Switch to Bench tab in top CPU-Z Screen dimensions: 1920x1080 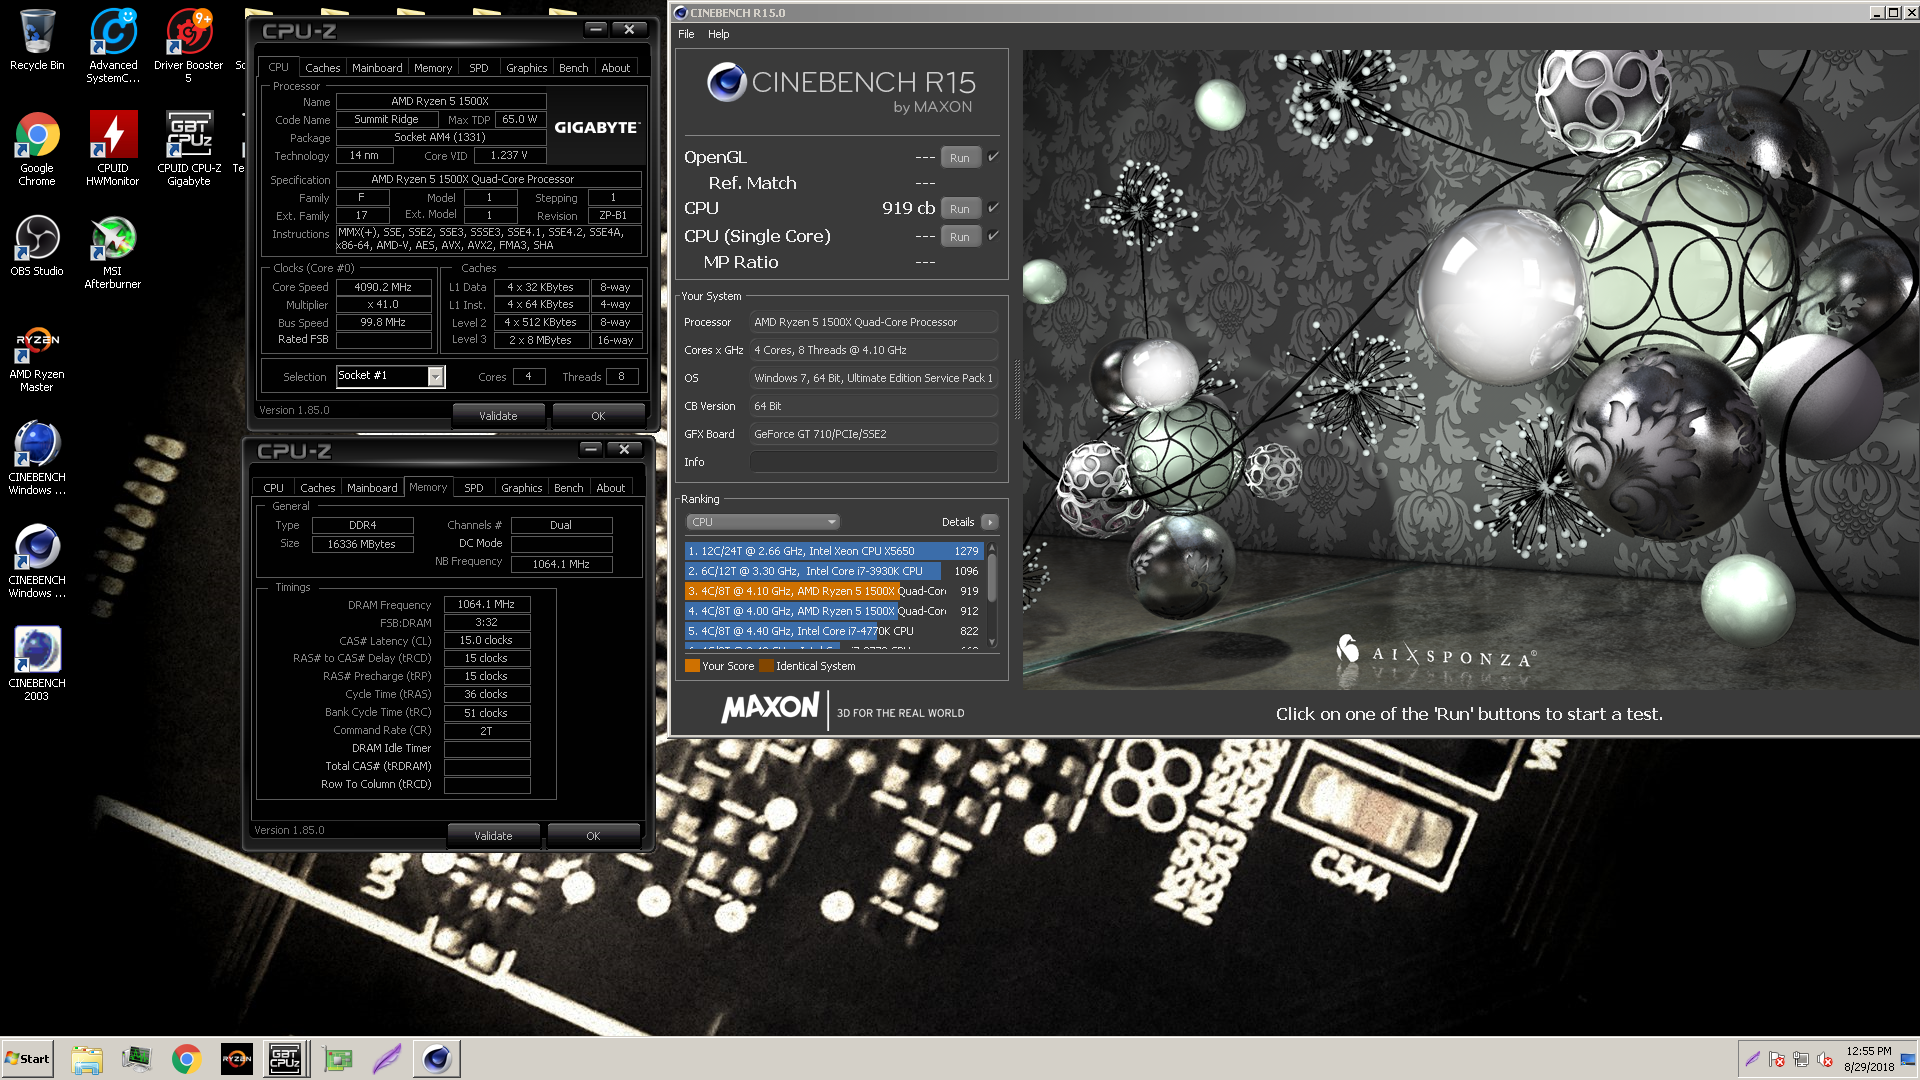573,68
